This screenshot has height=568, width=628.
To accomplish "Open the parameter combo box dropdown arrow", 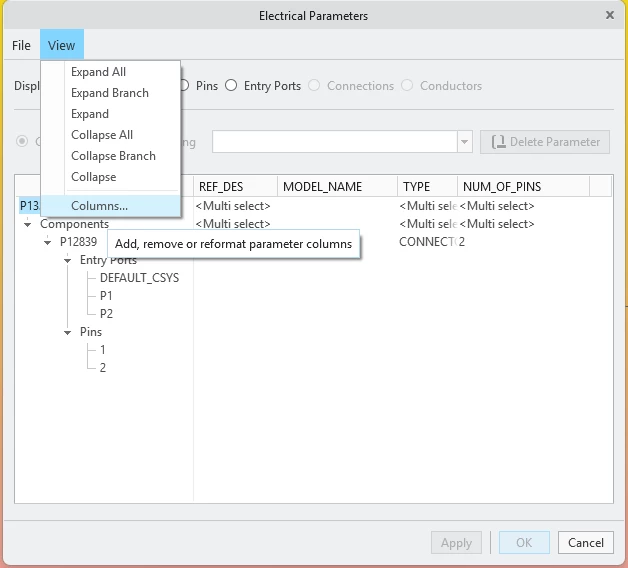I will coord(465,142).
